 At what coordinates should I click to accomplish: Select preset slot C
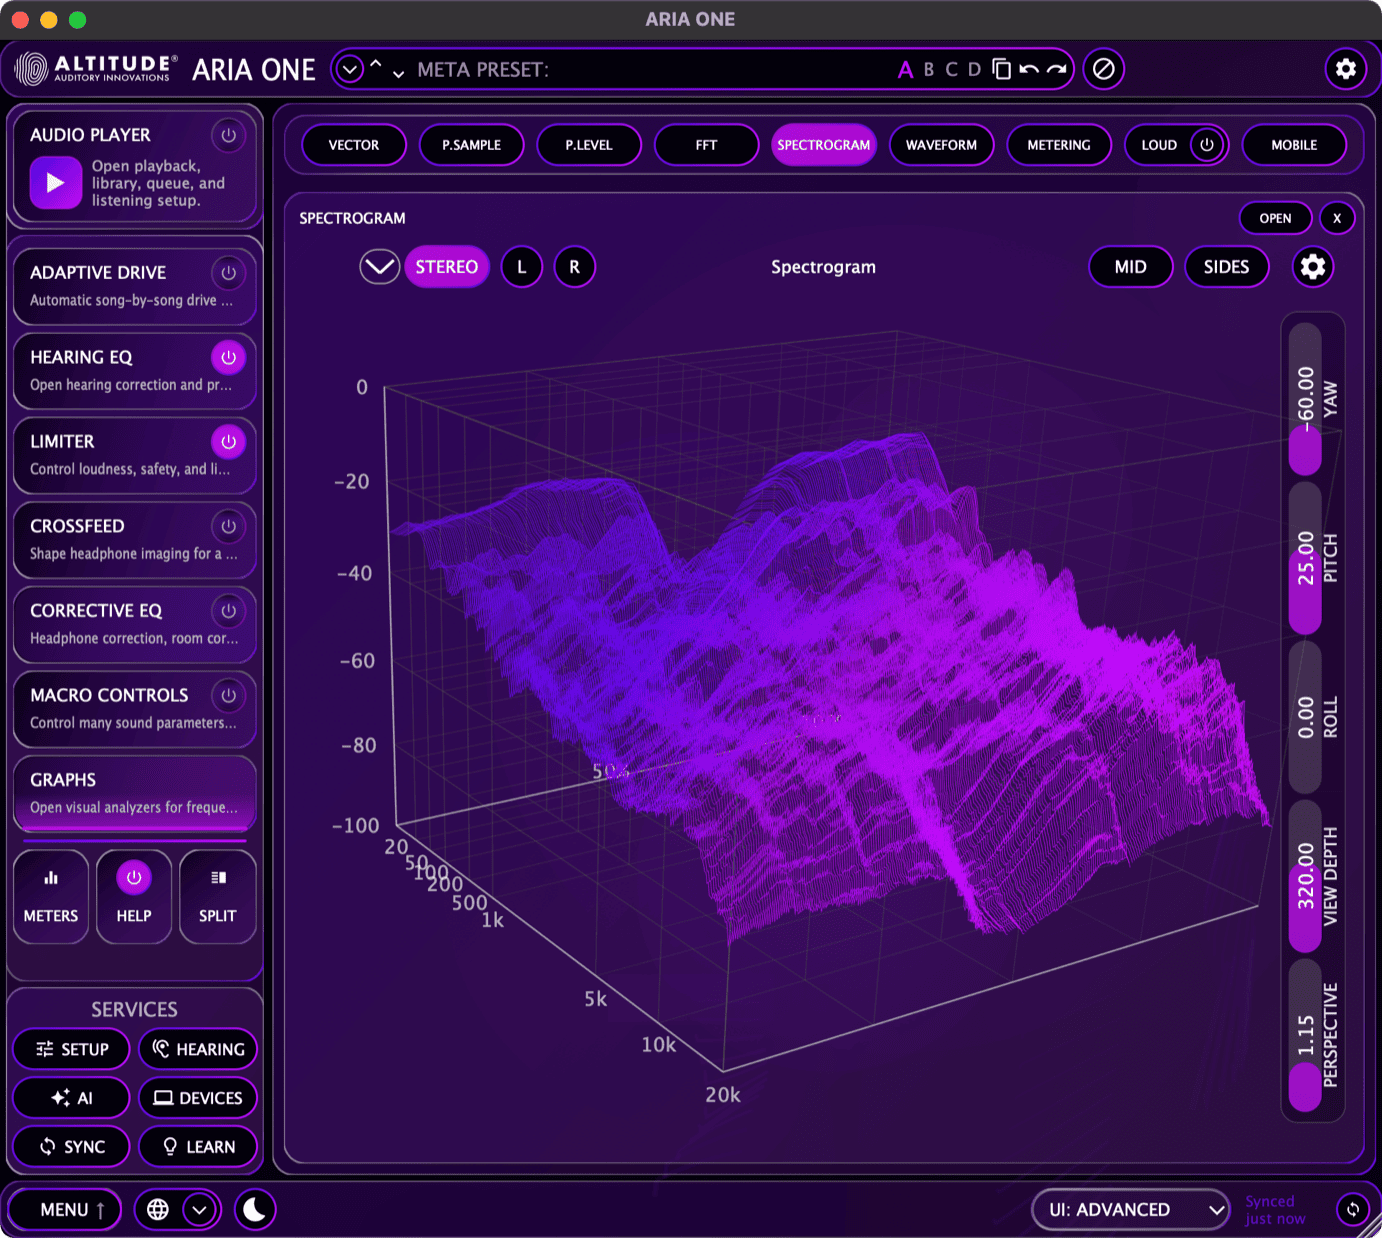951,70
